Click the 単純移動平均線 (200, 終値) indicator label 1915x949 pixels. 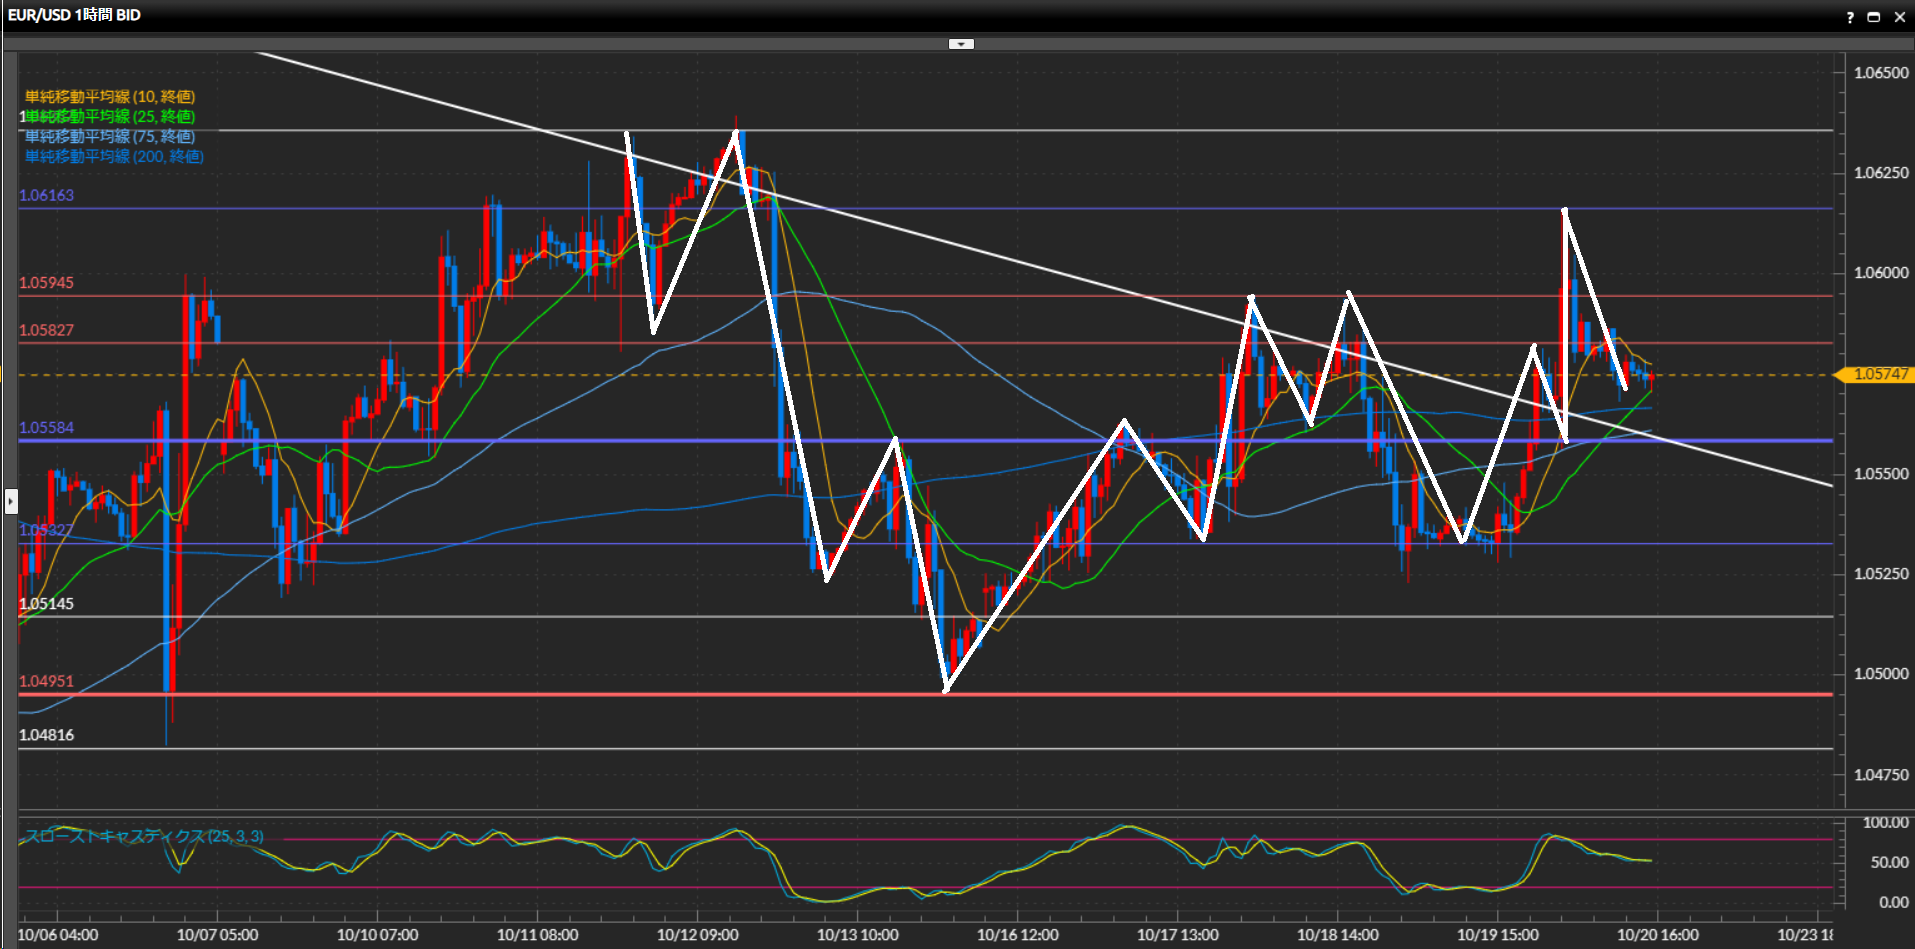(114, 157)
